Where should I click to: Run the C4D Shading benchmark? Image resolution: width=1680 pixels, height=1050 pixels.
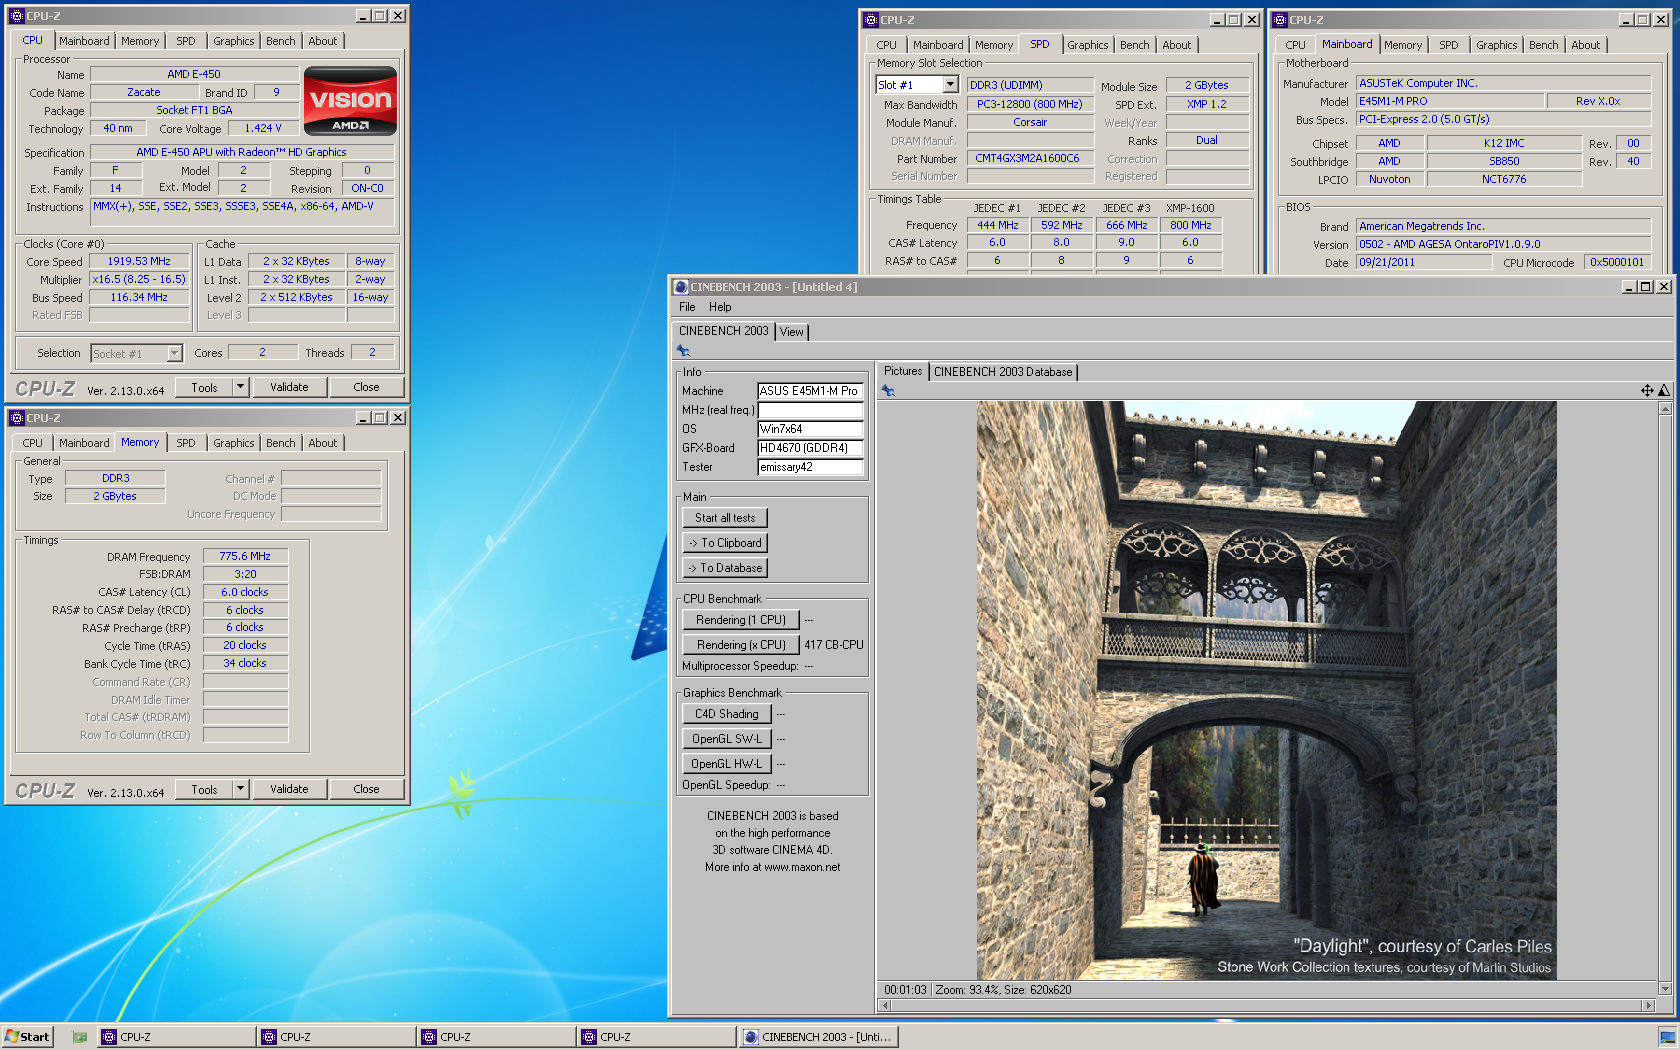point(727,714)
